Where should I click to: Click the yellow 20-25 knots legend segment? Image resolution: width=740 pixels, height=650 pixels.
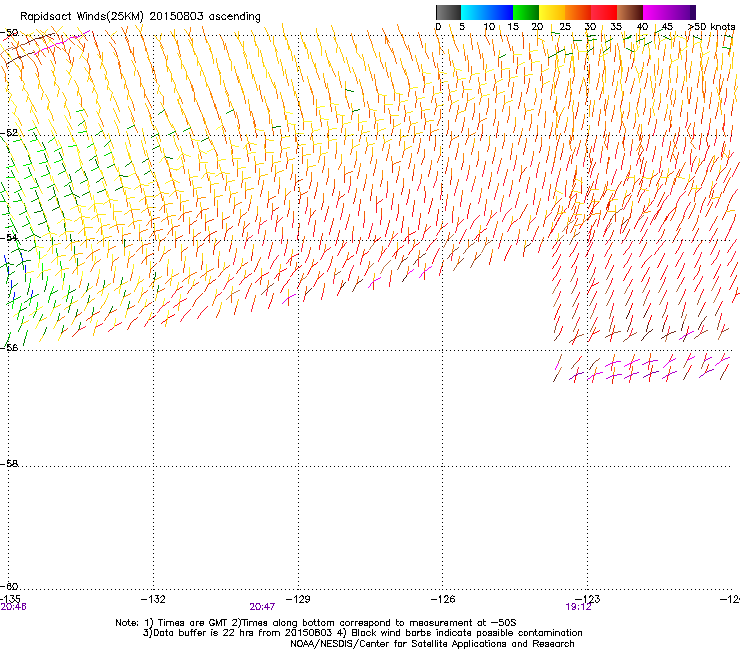pos(552,12)
